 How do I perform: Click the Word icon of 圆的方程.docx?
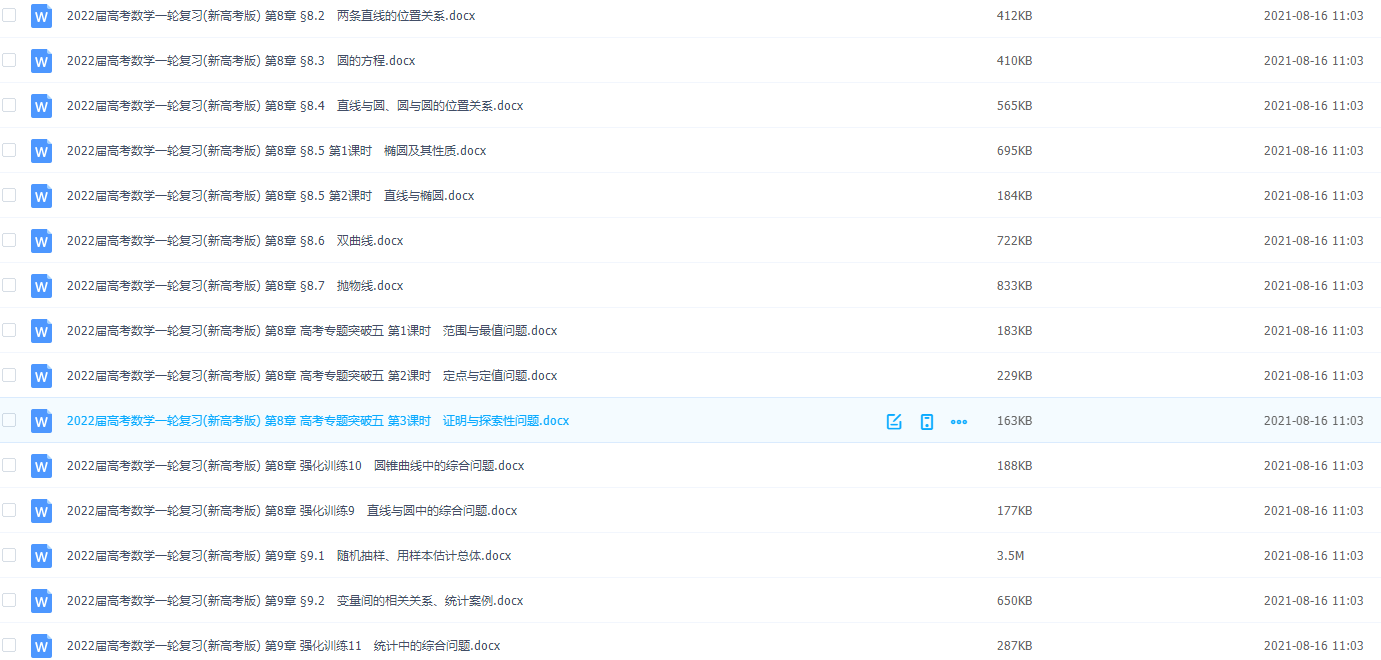(x=41, y=61)
